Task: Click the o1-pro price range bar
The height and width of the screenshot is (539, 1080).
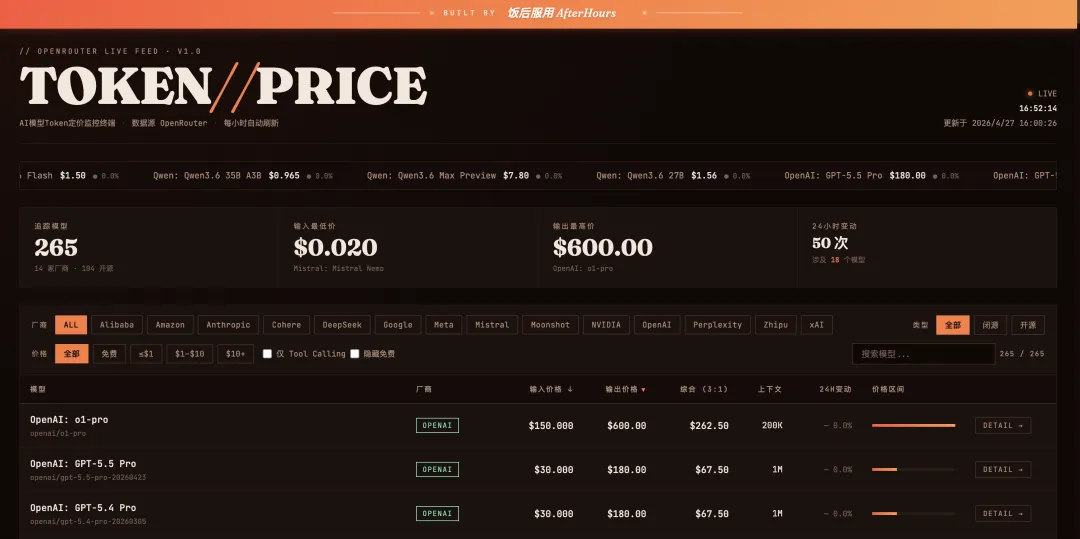Action: tap(913, 425)
